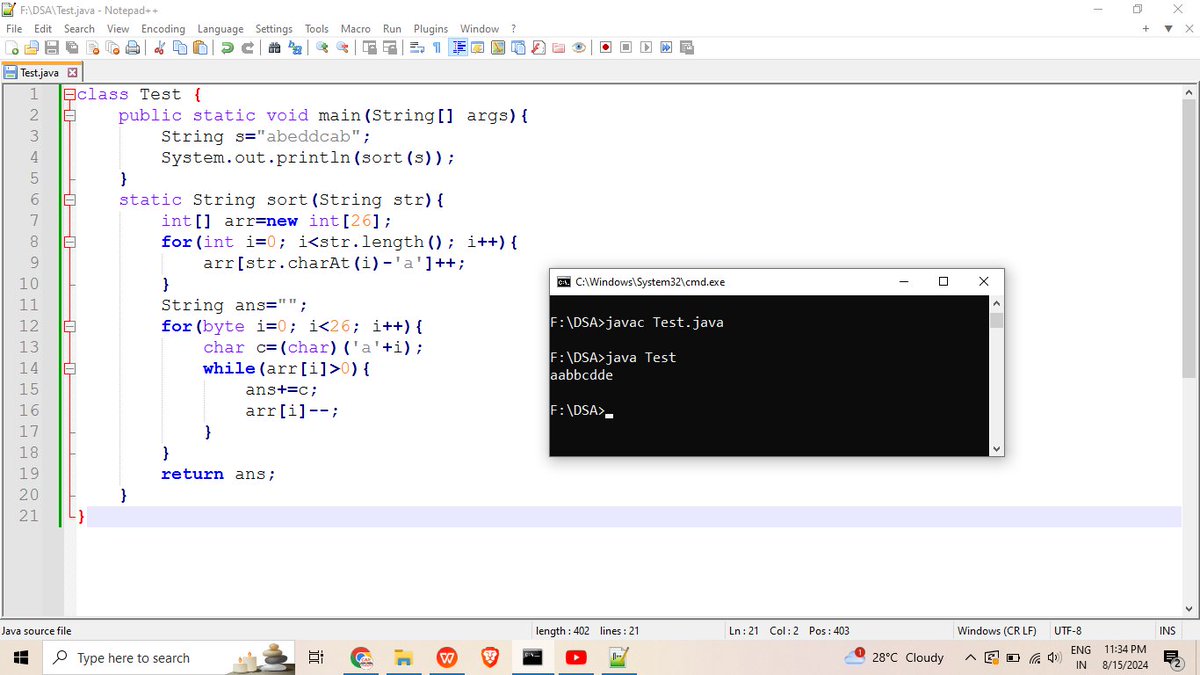The image size is (1200, 675).
Task: Click the Redo arrow icon
Action: [247, 48]
